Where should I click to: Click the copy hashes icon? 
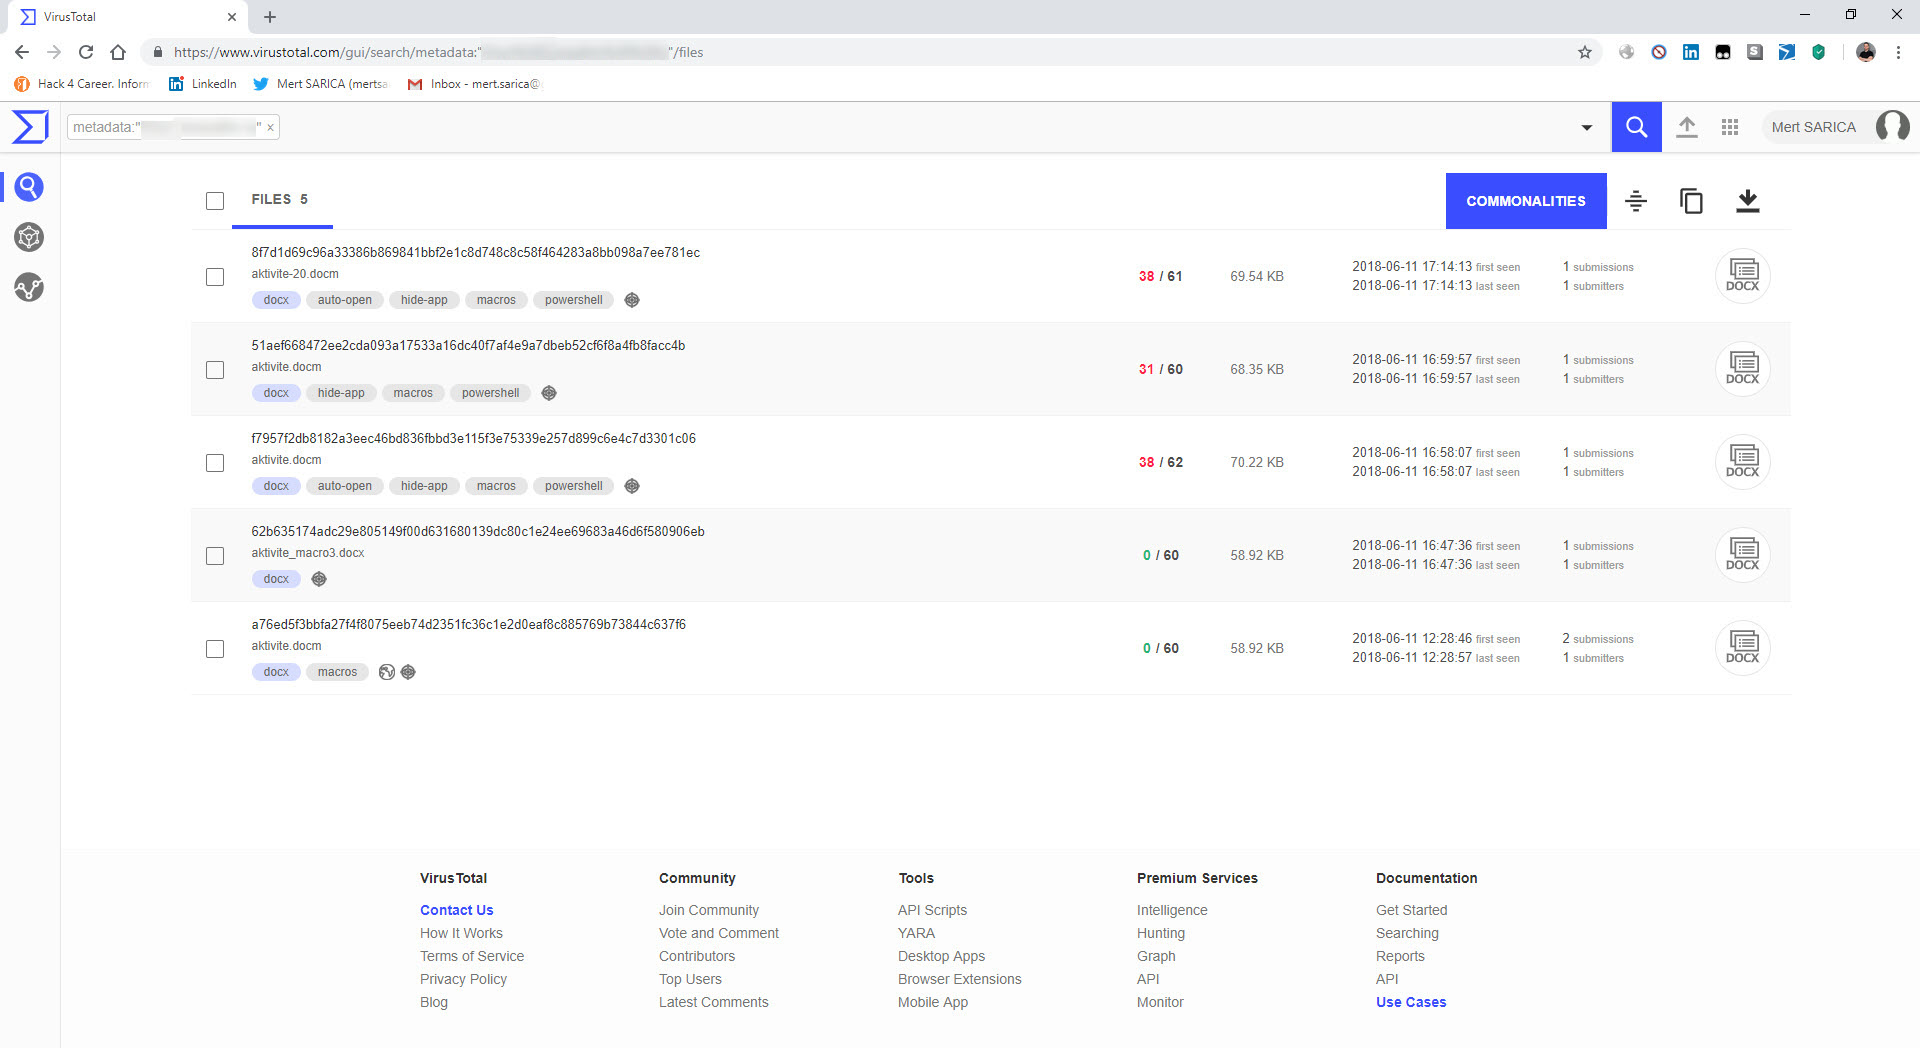point(1691,201)
